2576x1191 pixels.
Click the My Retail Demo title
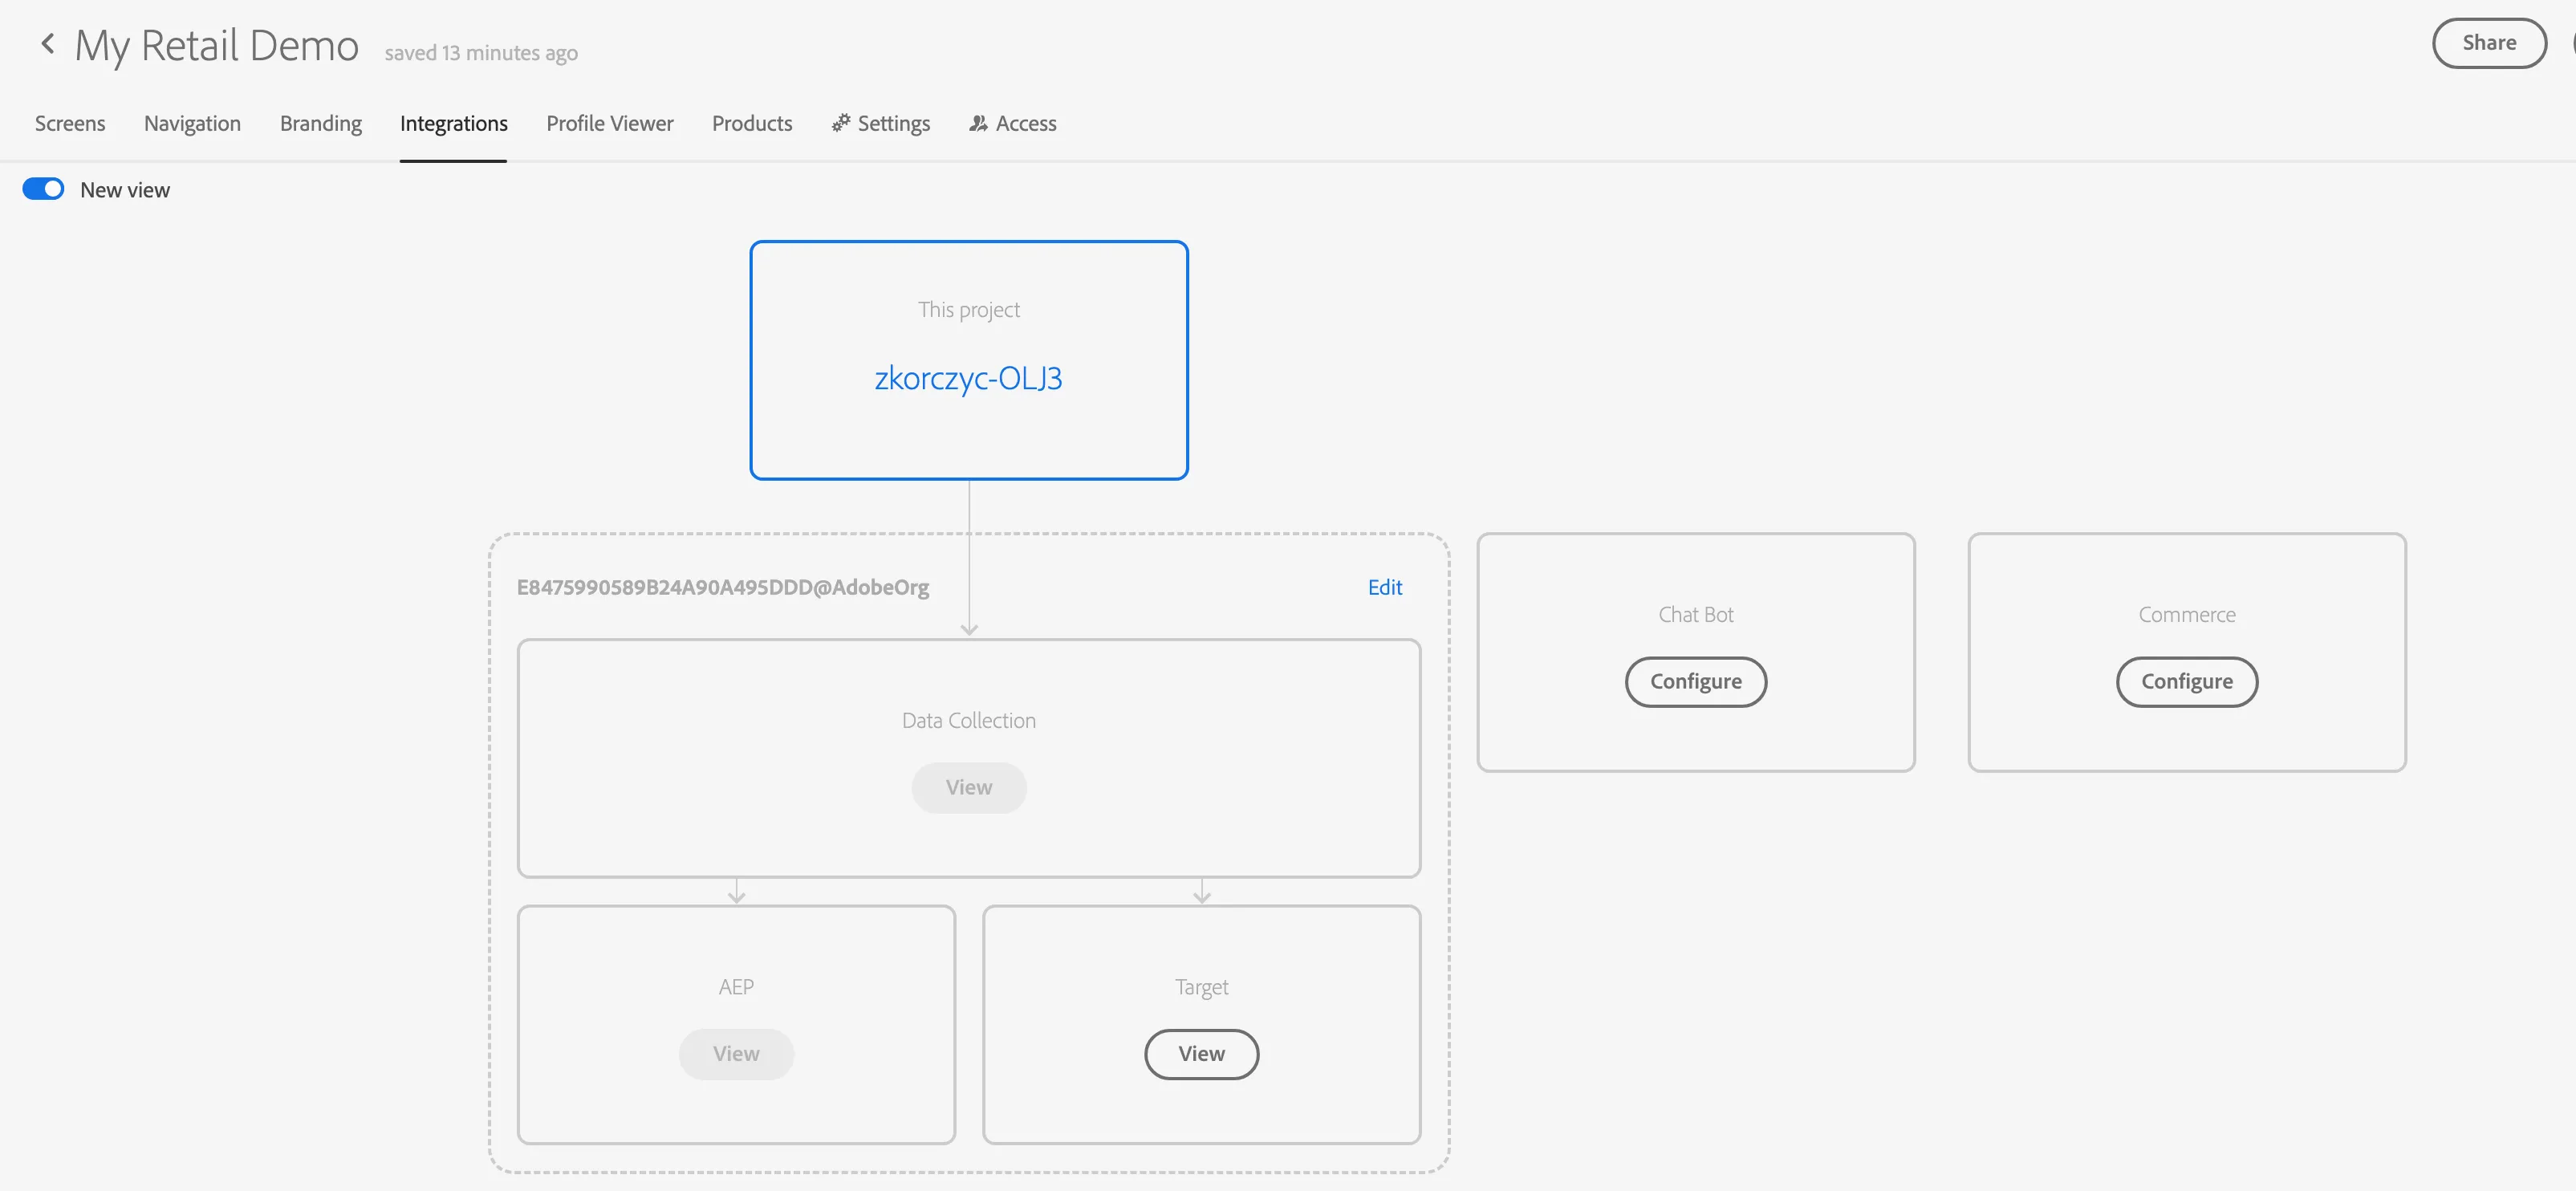pos(217,45)
